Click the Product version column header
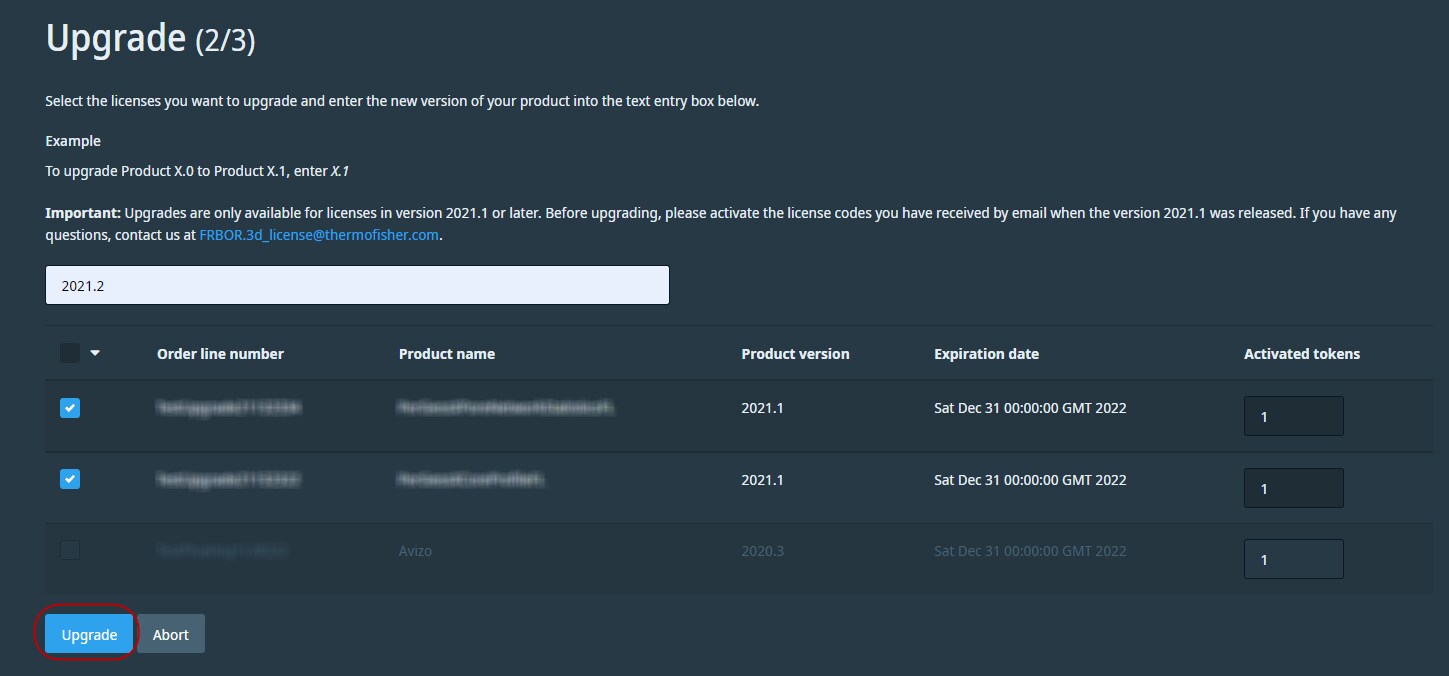This screenshot has width=1449, height=676. point(795,354)
